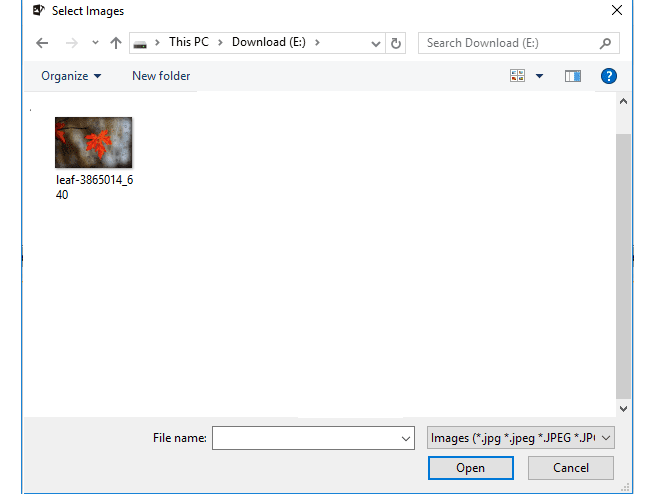Open Help with the question mark
Viewport: 662px width, 500px height.
[608, 76]
